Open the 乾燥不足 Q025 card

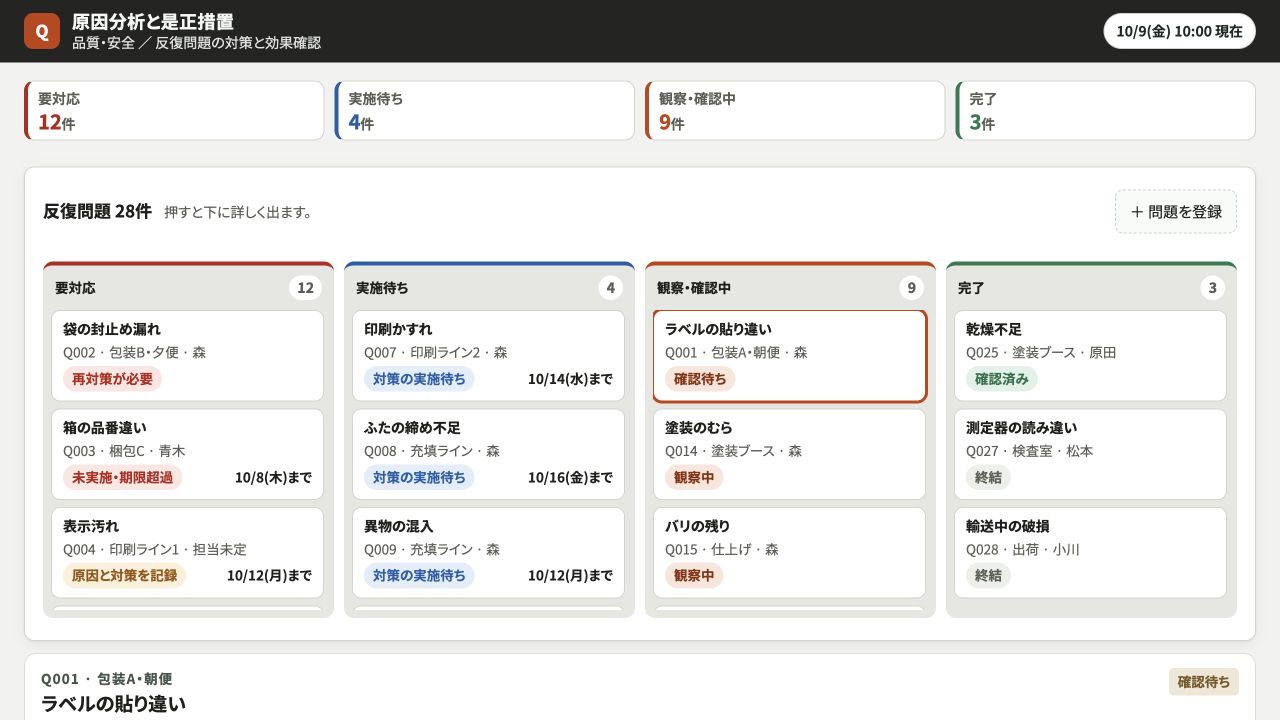coord(1091,356)
